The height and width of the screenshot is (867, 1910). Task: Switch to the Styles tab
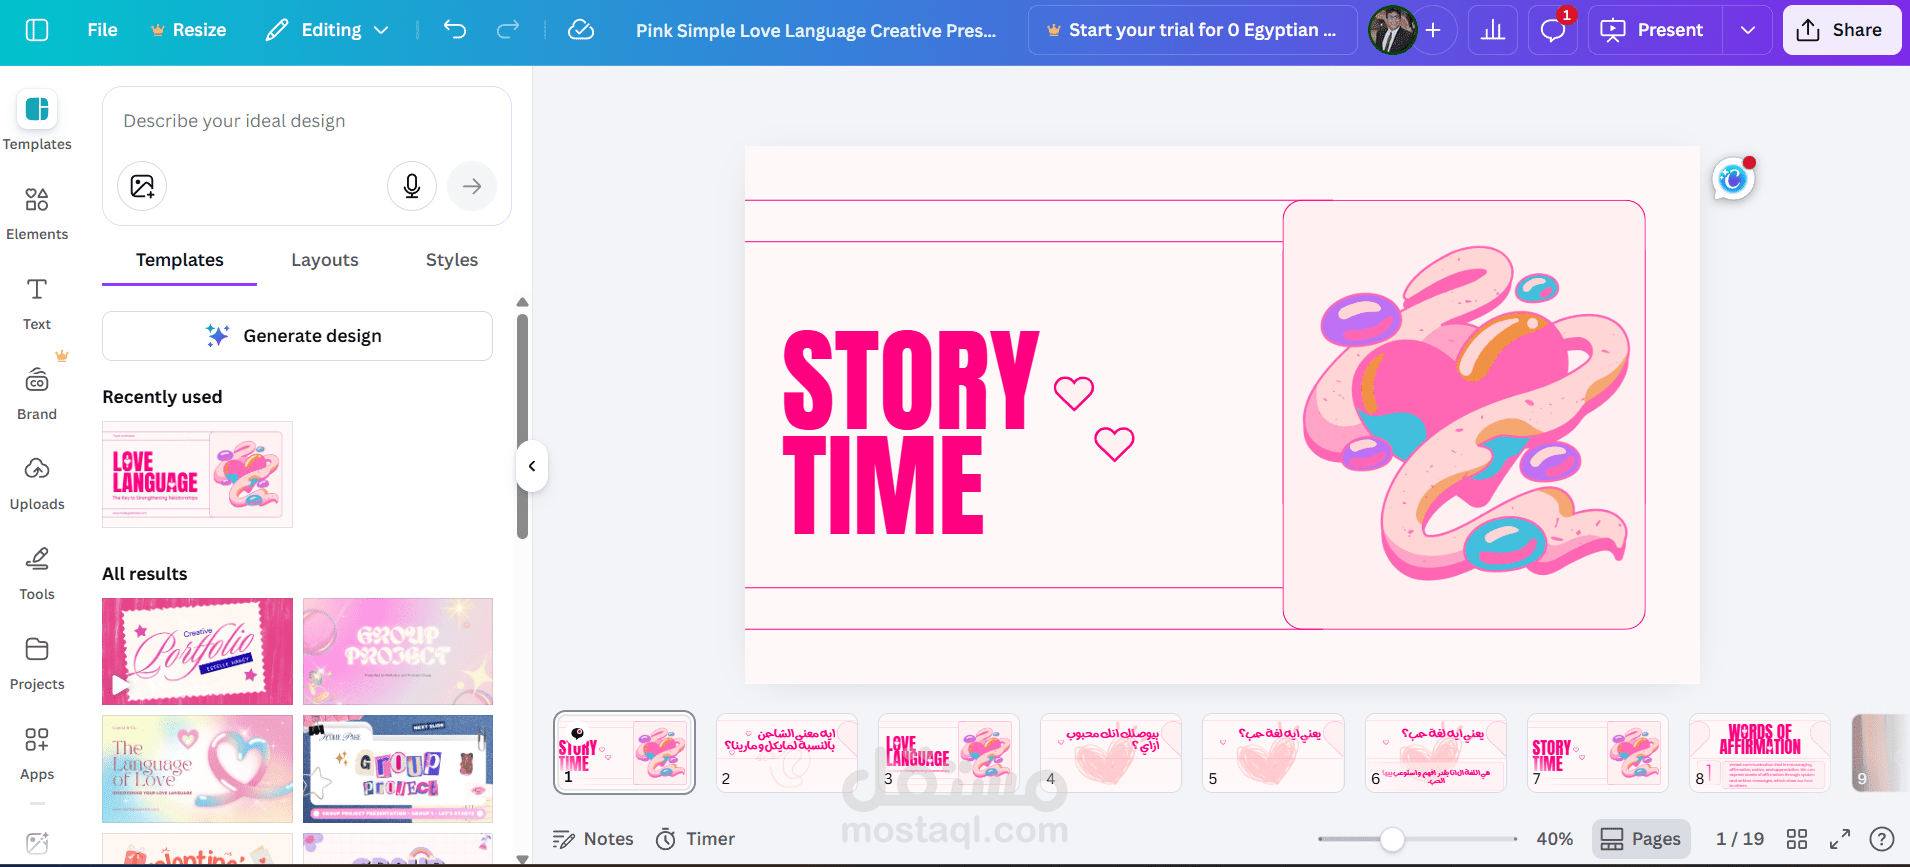click(452, 260)
